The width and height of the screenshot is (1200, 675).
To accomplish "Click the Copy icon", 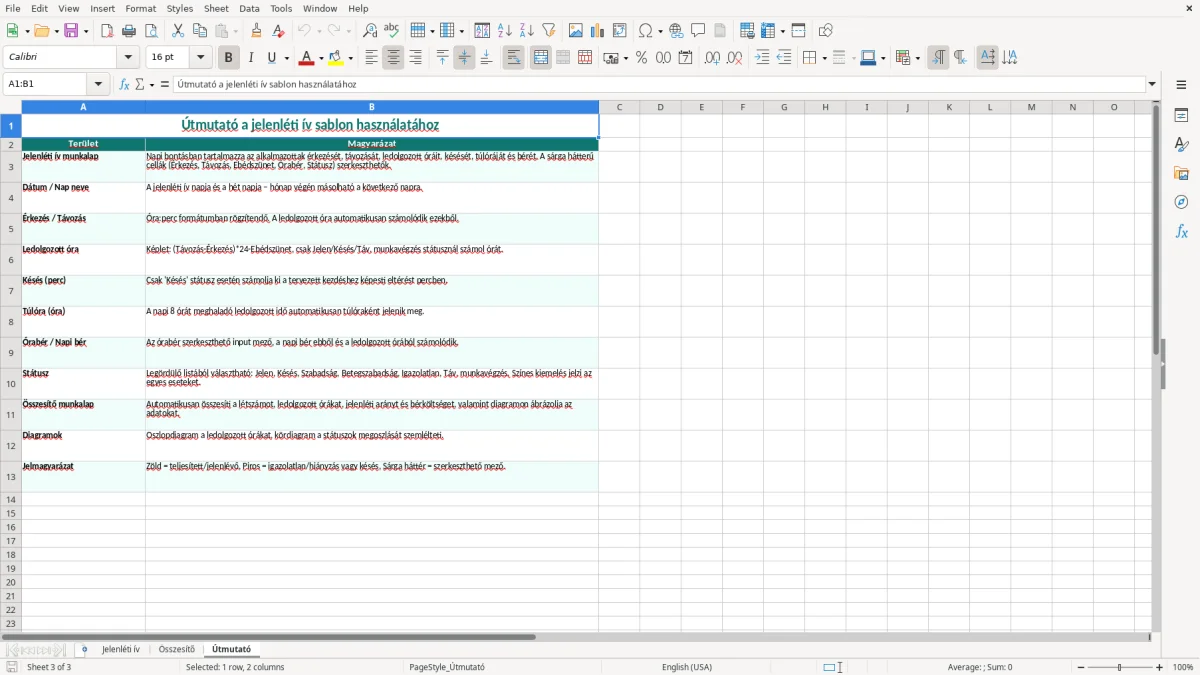I will pos(200,31).
